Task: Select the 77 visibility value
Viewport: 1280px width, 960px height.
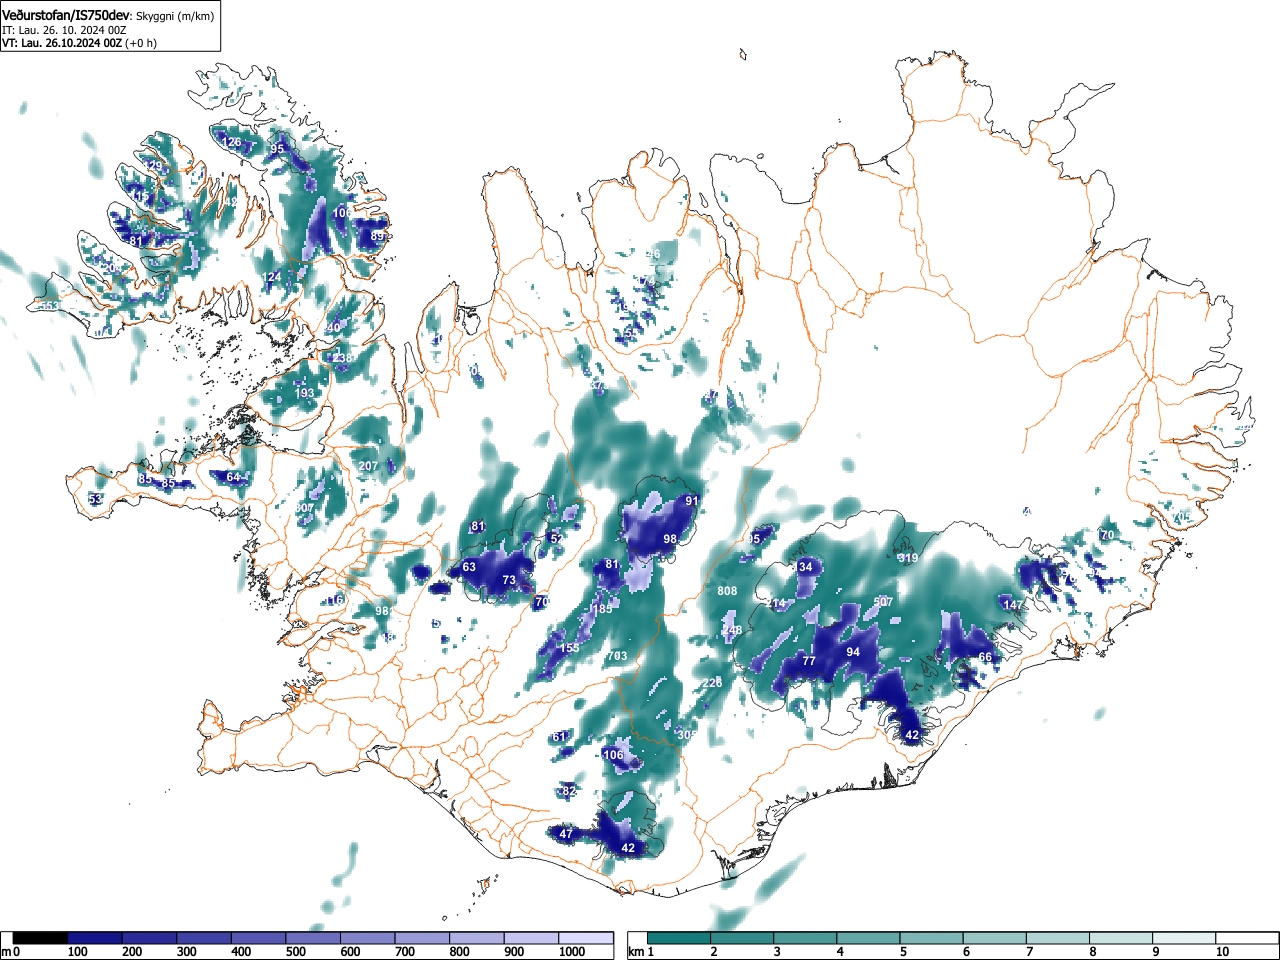Action: click(809, 661)
